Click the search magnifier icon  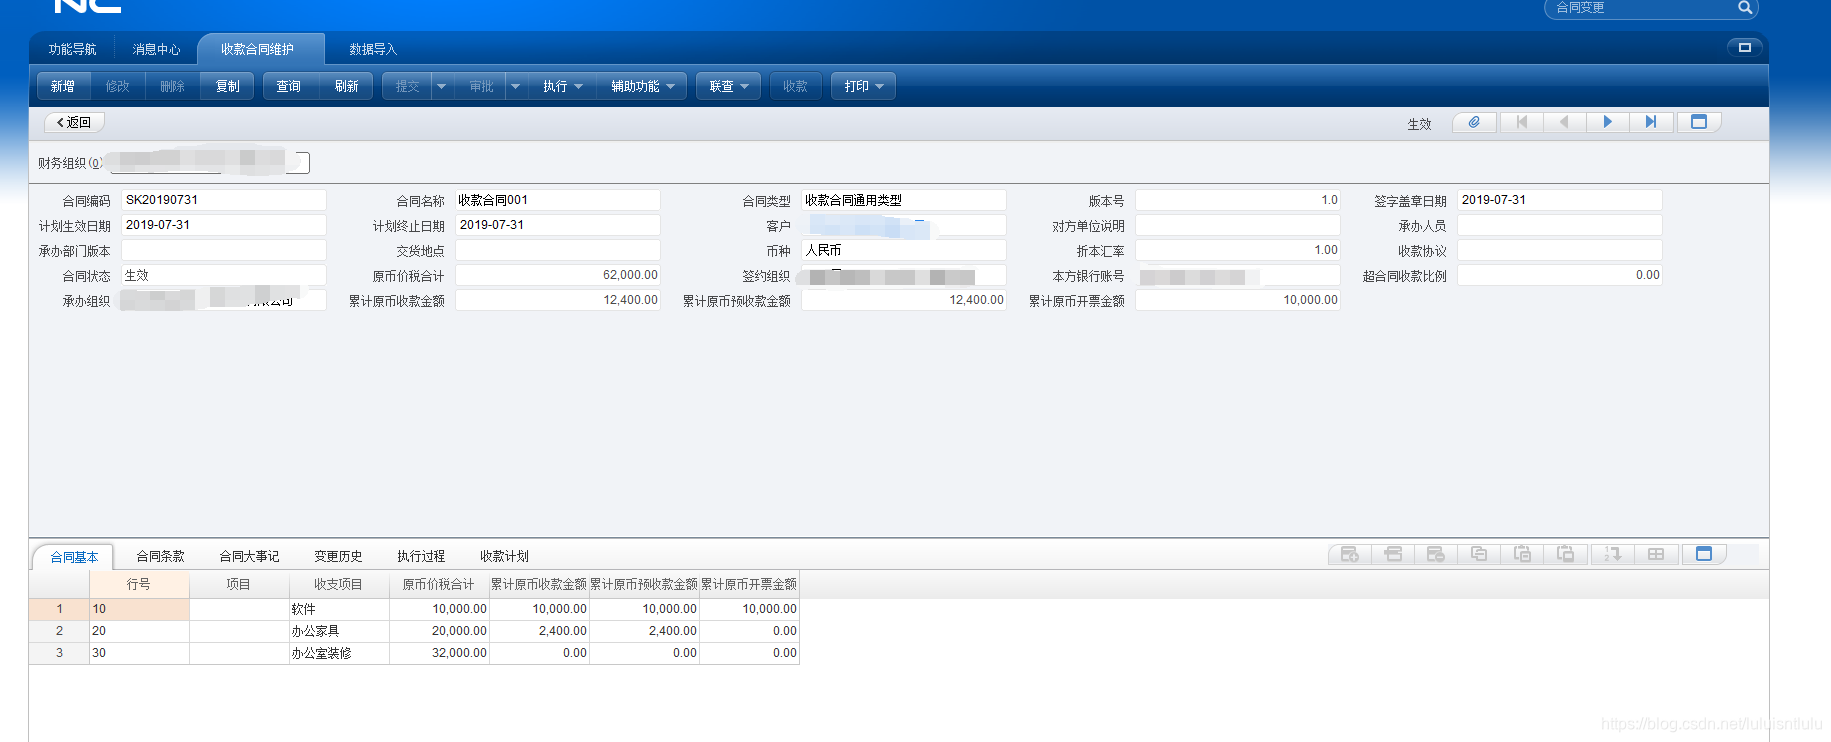[1745, 8]
